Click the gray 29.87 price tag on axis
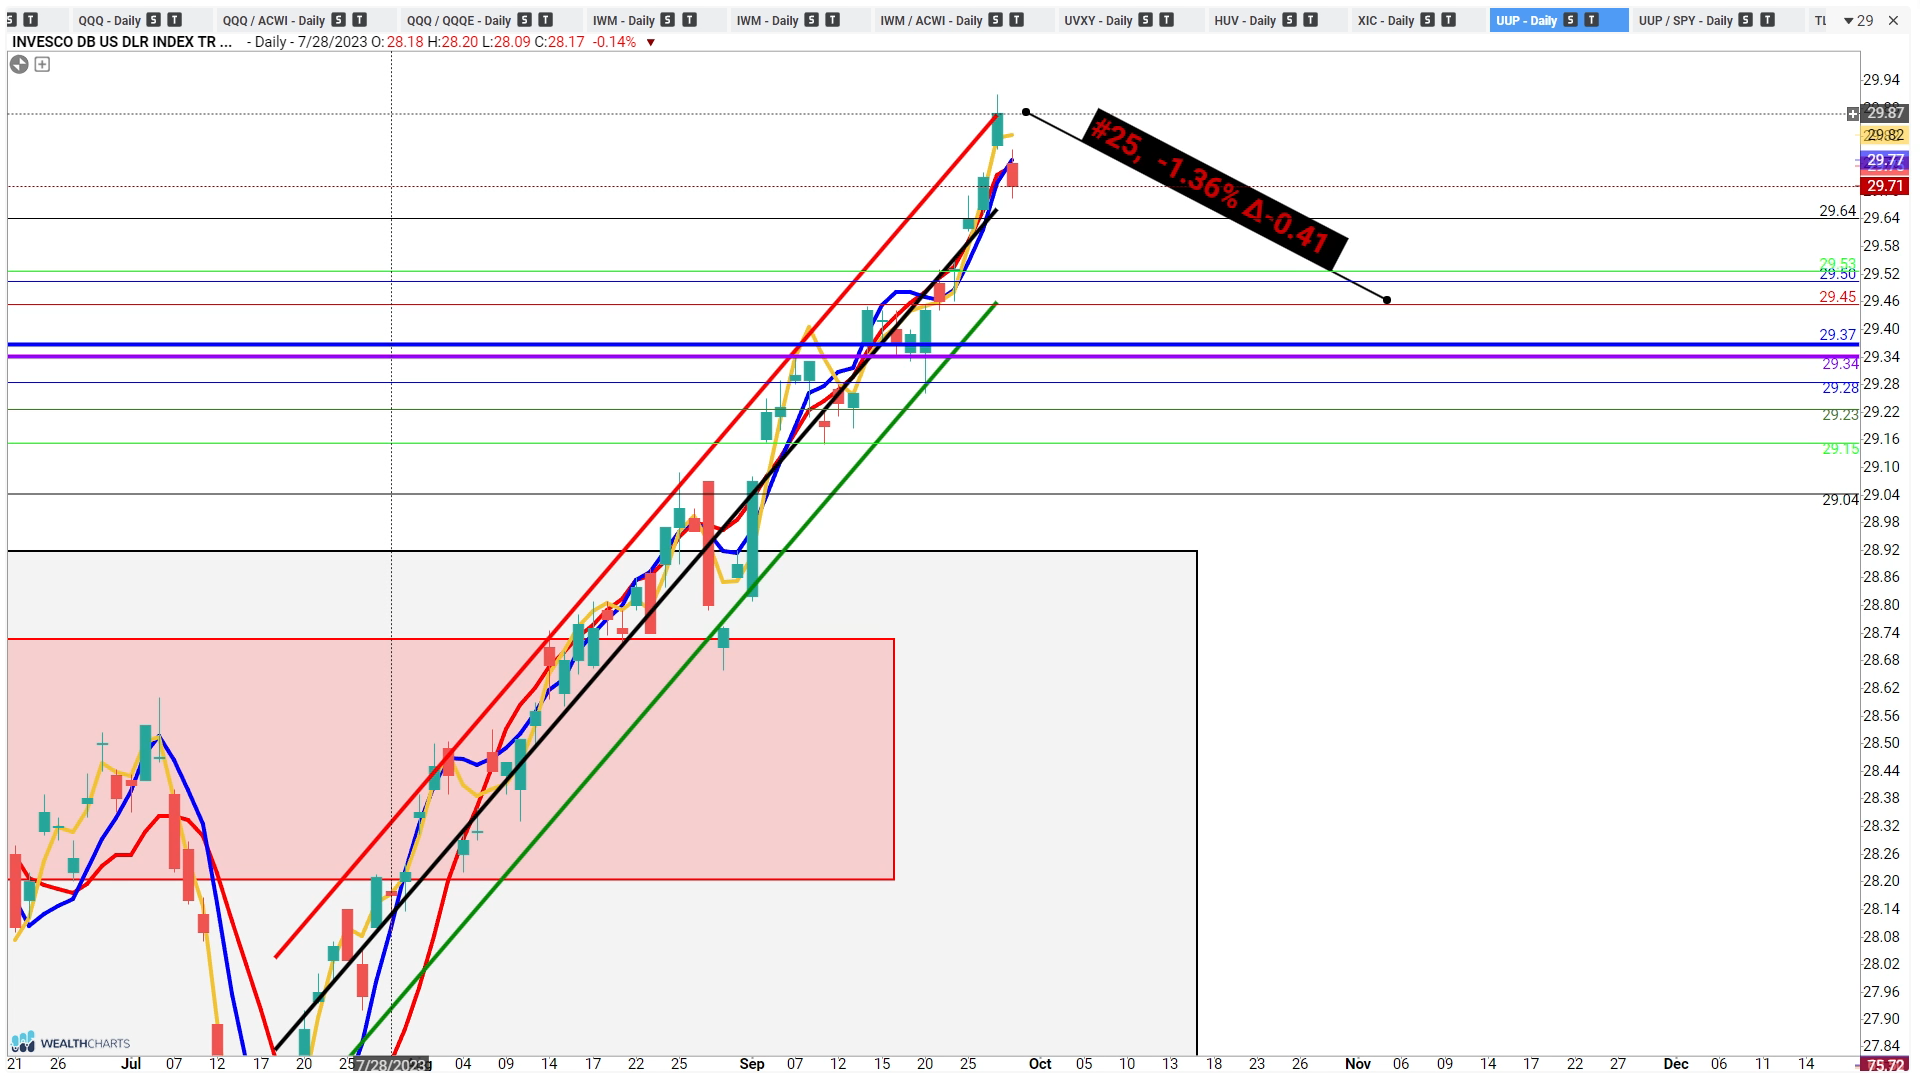This screenshot has width=1920, height=1080. click(x=1885, y=113)
